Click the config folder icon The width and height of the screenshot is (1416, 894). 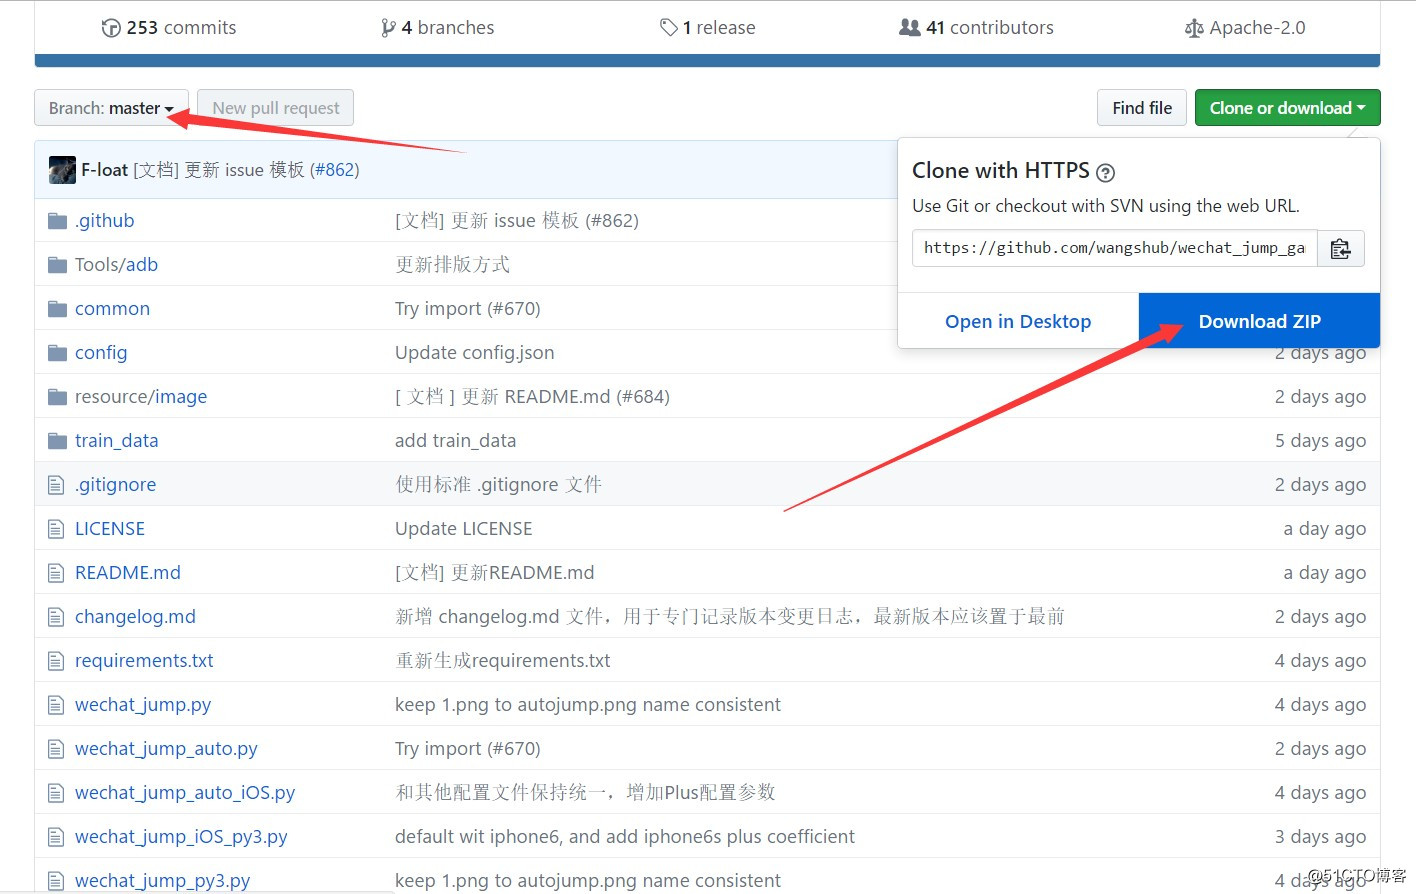point(57,353)
